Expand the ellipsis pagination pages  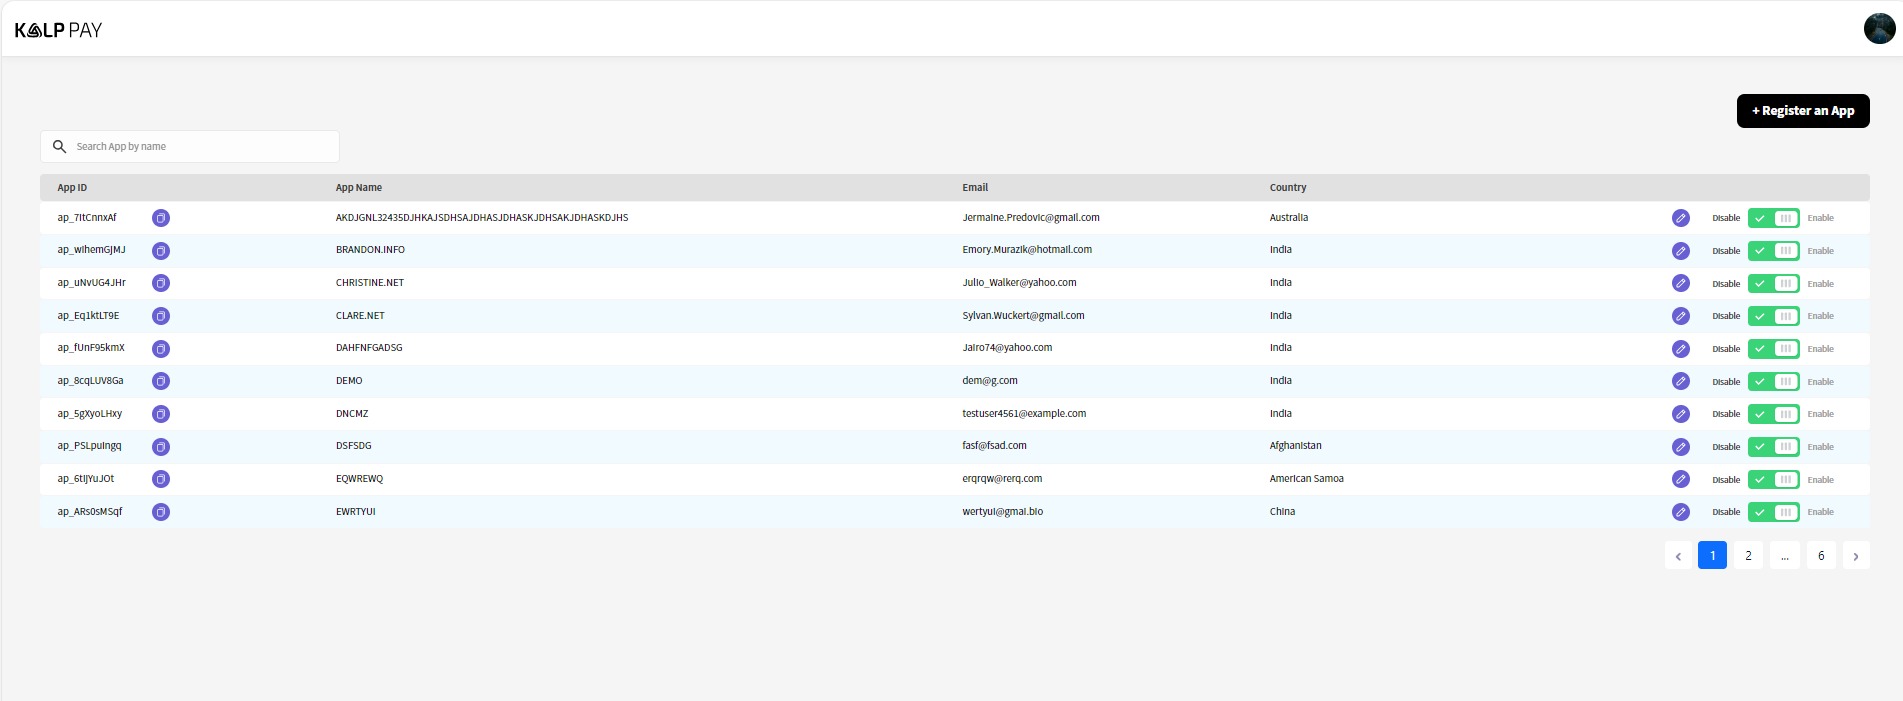1784,556
